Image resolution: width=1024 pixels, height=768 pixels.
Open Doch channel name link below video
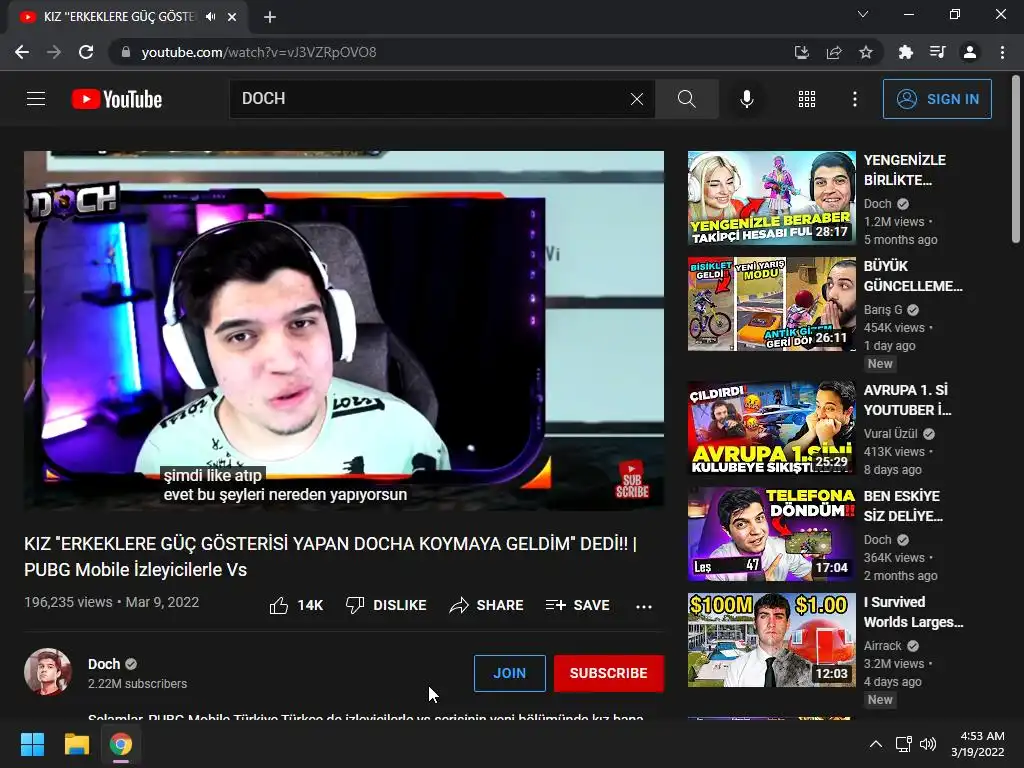point(104,664)
